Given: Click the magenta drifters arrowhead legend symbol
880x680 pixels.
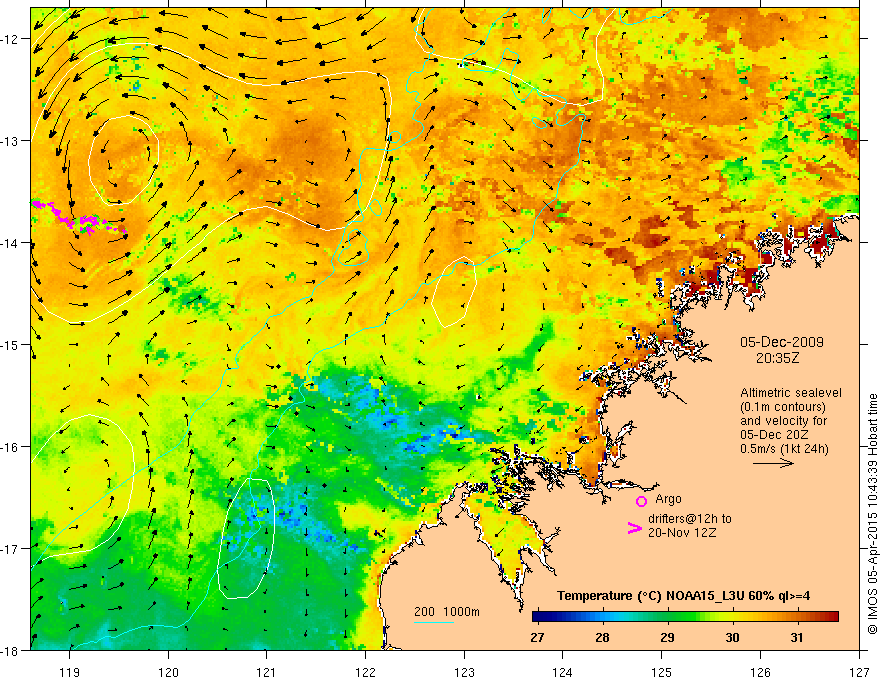Looking at the screenshot, I should point(634,528).
